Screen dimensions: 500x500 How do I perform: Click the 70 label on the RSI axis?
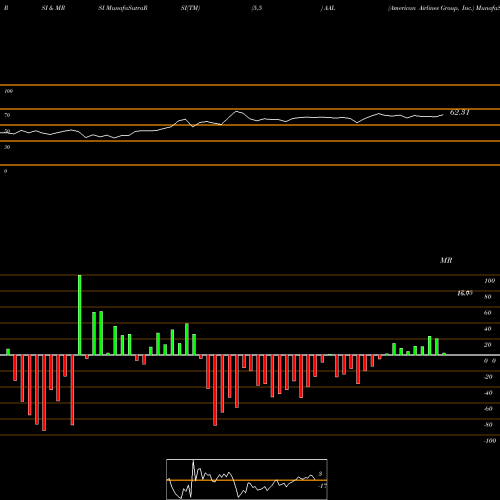click(x=7, y=115)
